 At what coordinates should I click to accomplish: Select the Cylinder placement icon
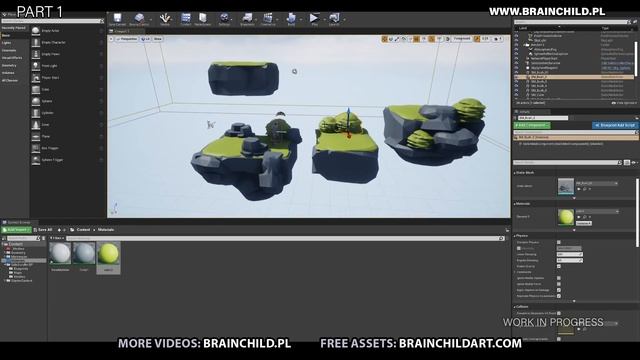click(x=36, y=113)
